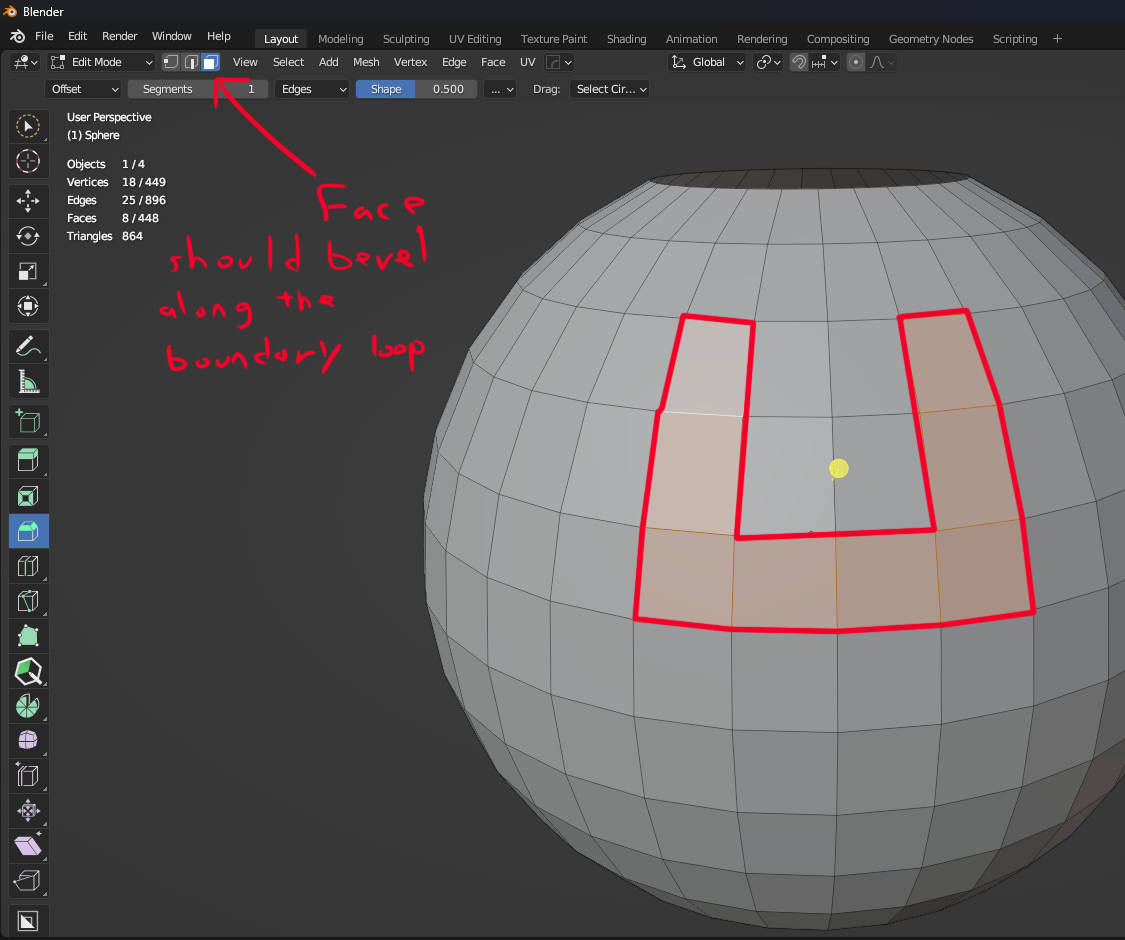Open the Mesh menu

pyautogui.click(x=366, y=62)
